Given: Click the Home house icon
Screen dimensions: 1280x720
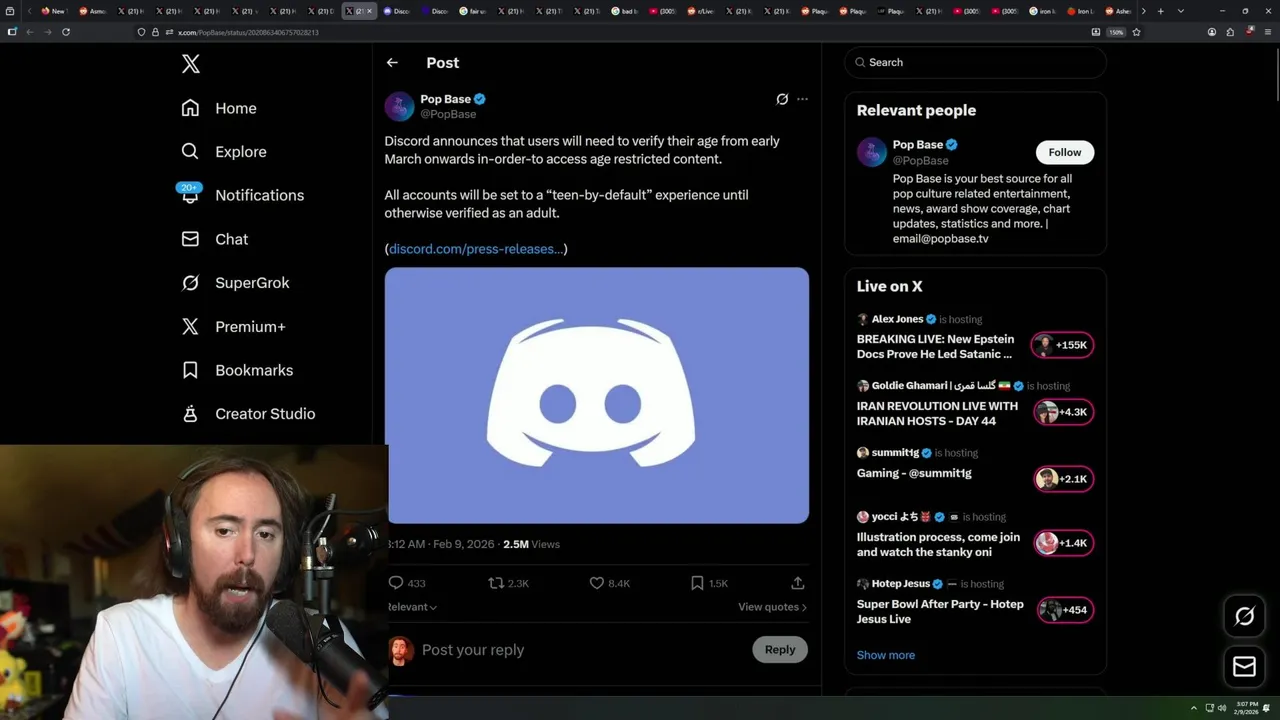Looking at the screenshot, I should point(190,108).
